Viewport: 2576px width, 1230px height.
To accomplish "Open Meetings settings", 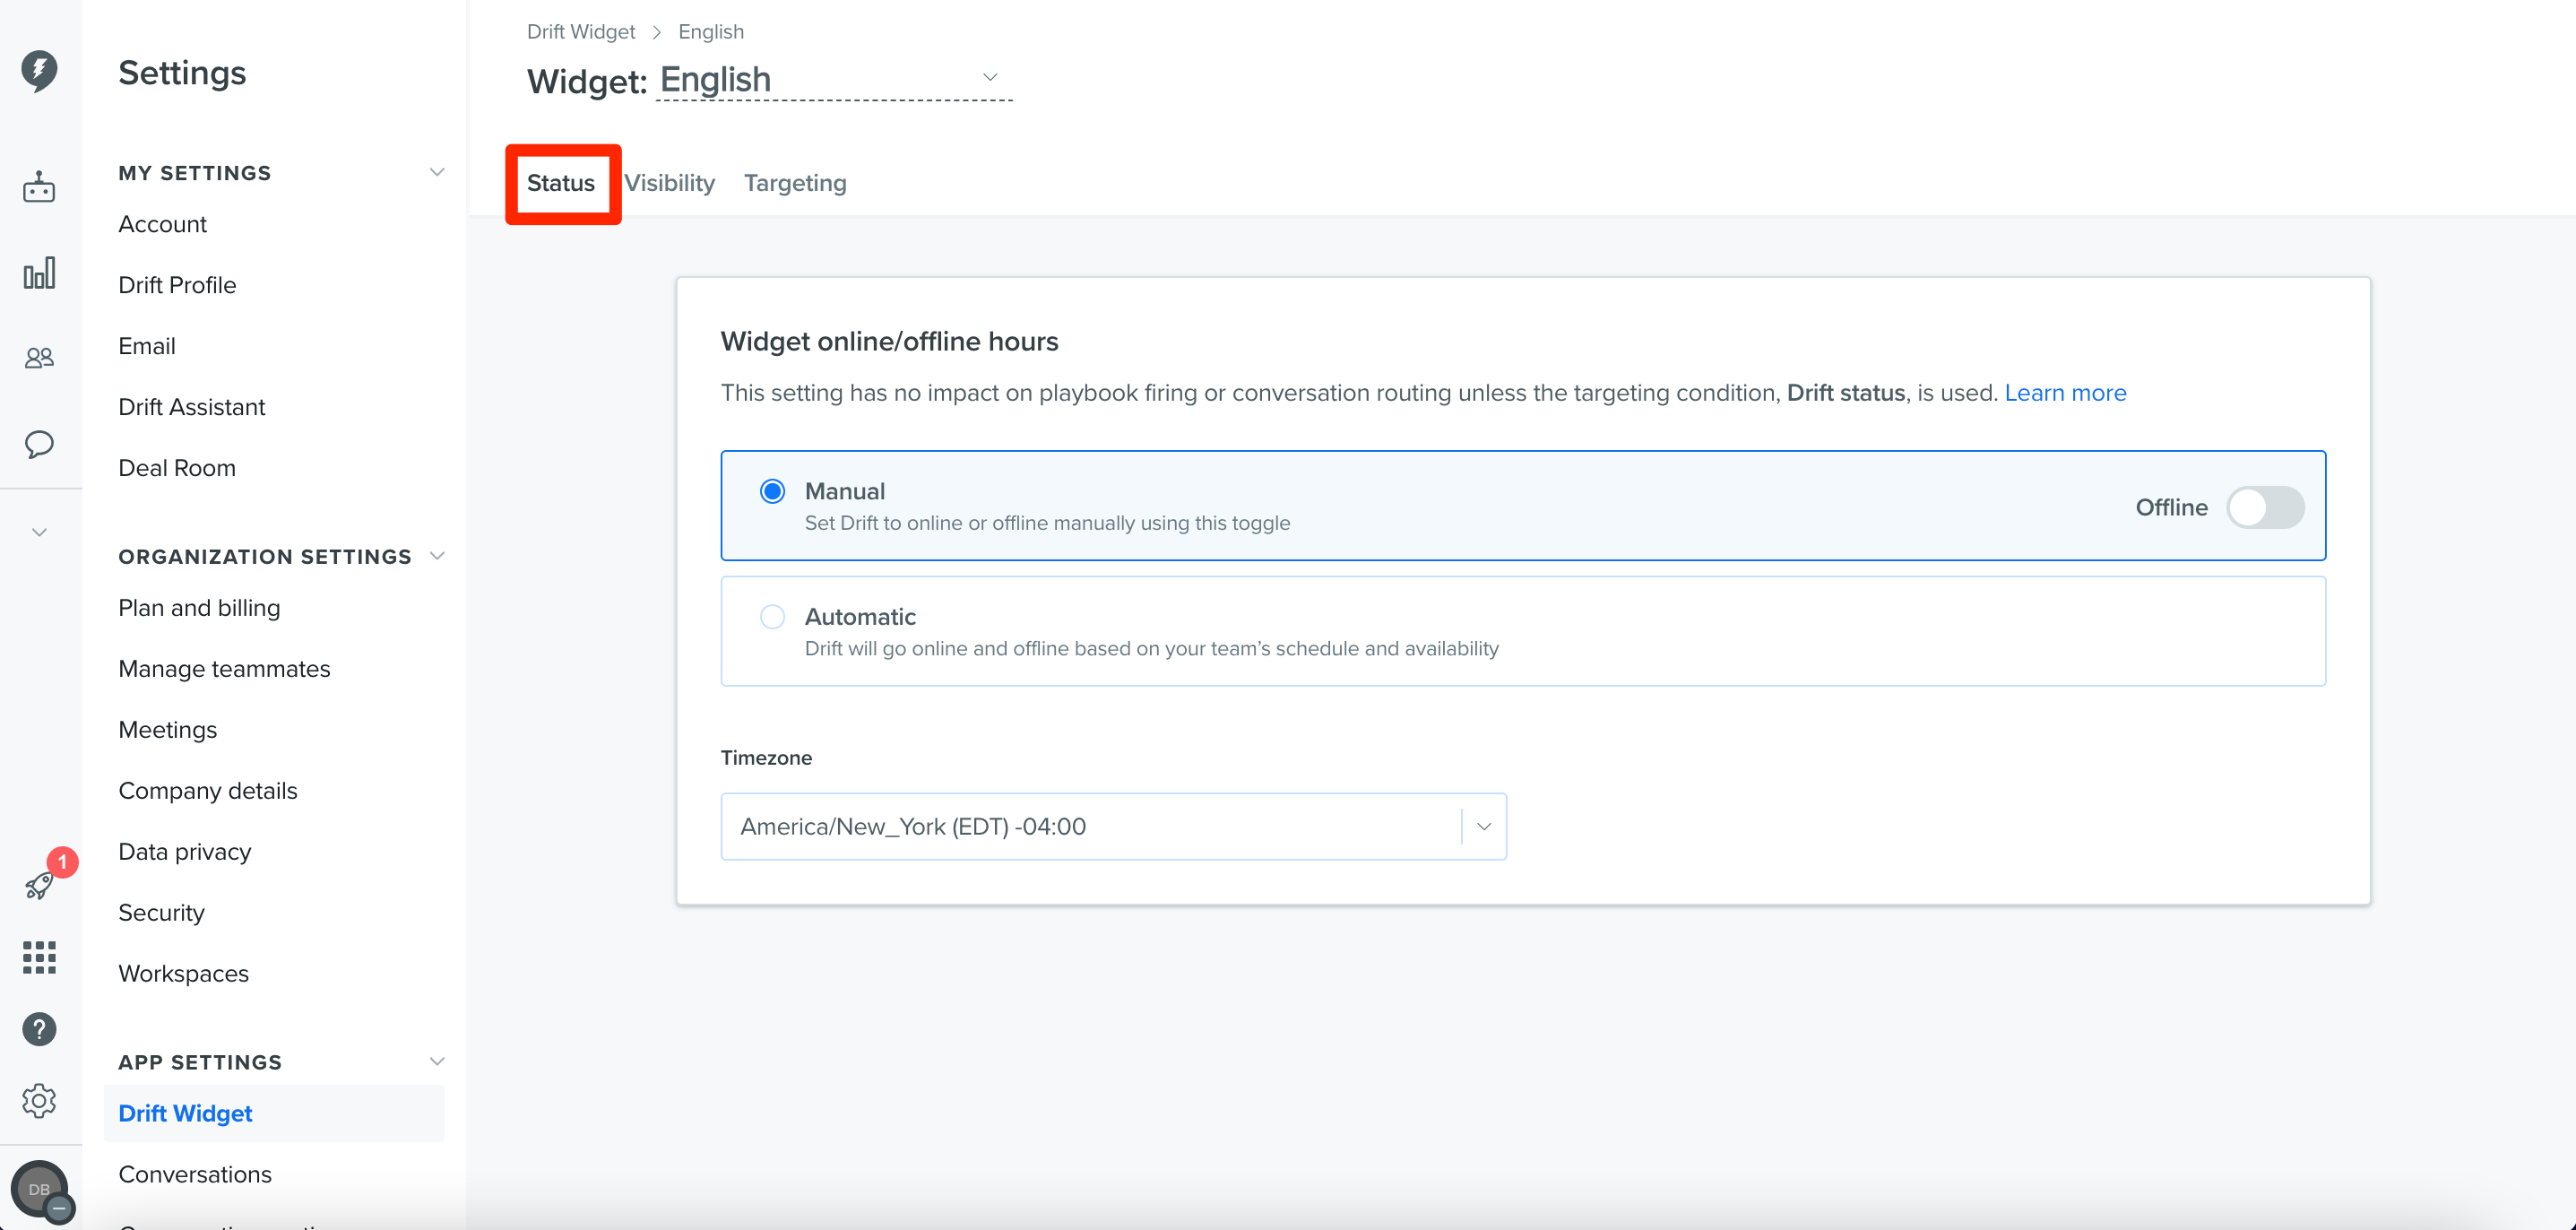I will [x=168, y=730].
